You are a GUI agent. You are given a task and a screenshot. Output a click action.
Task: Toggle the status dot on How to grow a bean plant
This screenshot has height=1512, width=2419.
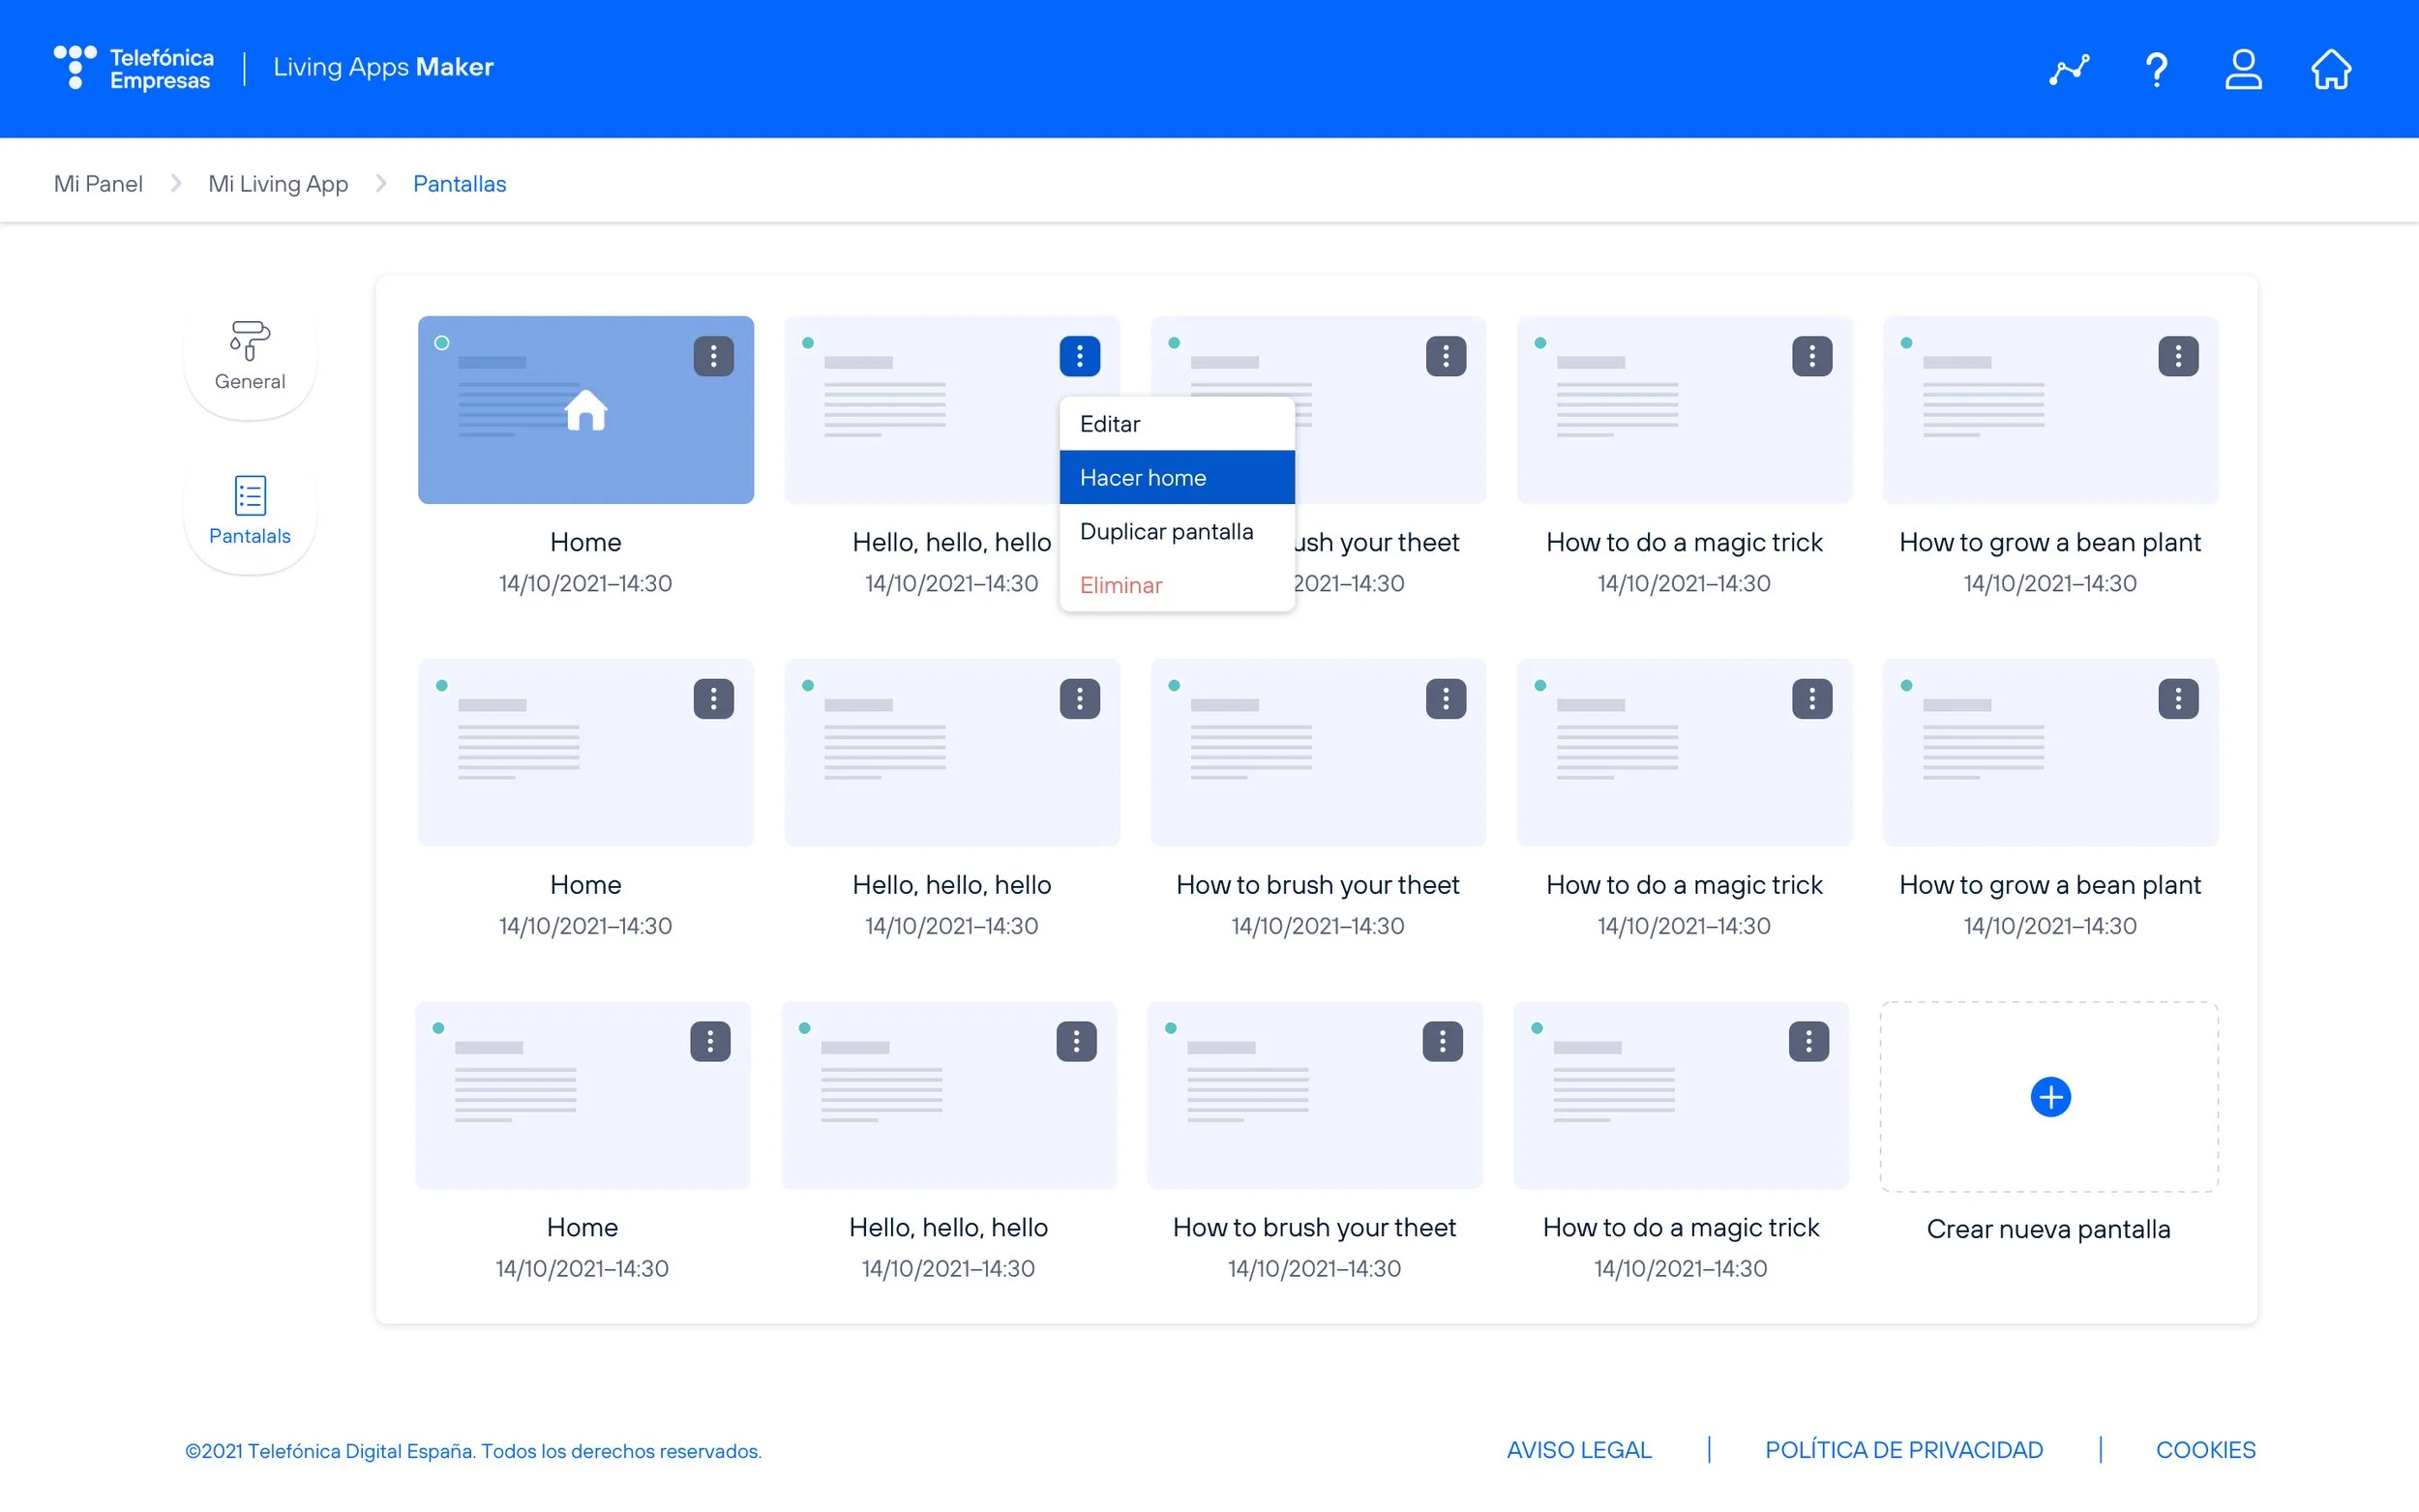pos(1906,342)
